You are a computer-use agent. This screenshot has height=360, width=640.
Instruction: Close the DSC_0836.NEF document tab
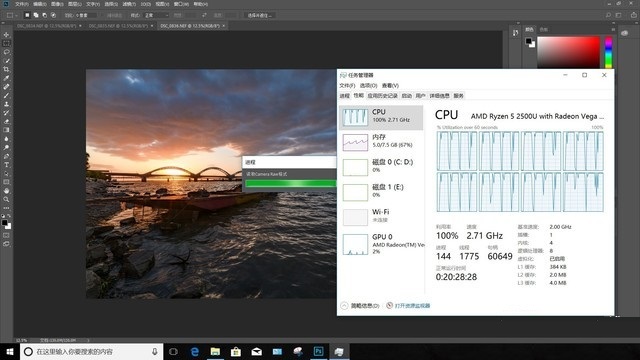(224, 26)
